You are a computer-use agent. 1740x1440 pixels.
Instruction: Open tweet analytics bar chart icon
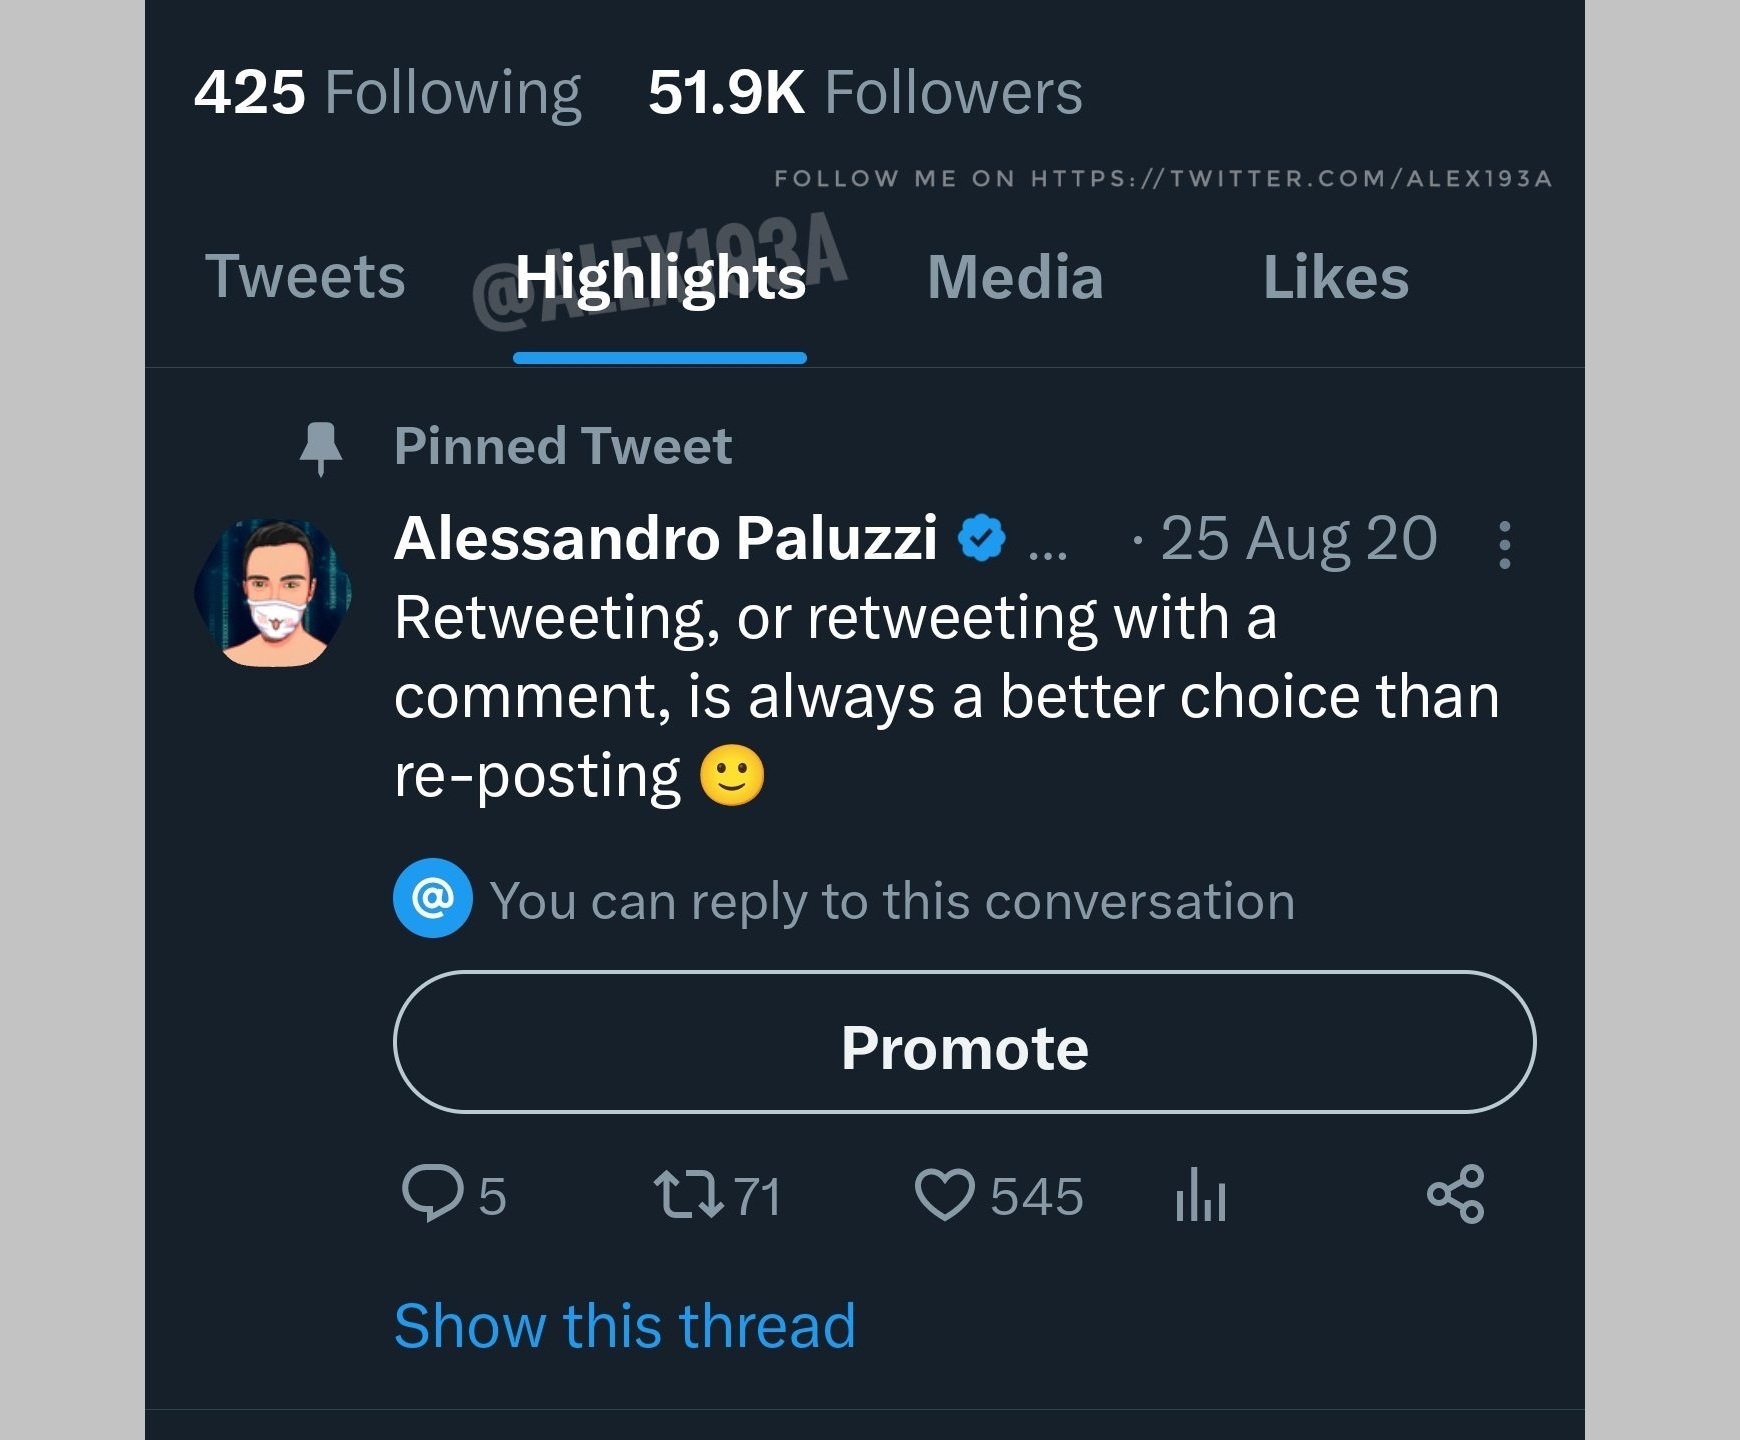pos(1201,1195)
